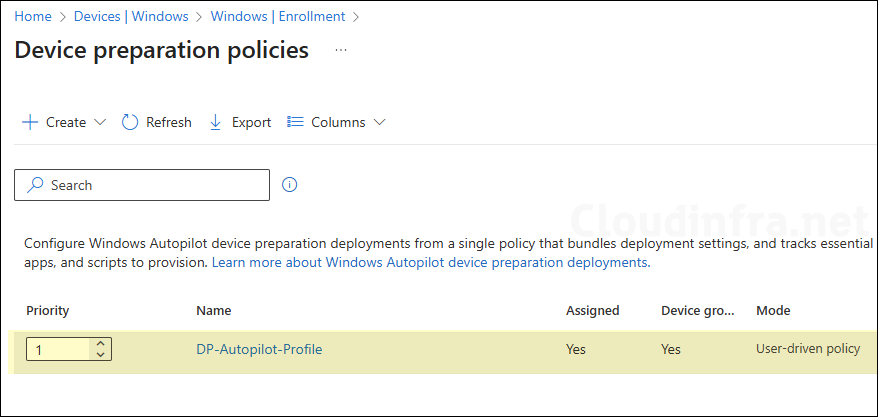878x417 pixels.
Task: Expand the Create dropdown chevron
Action: [100, 122]
